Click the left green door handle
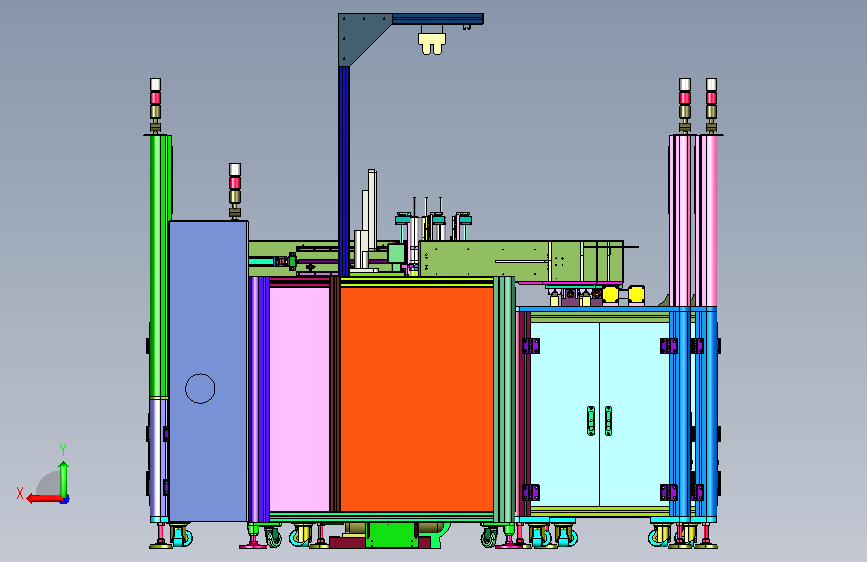Viewport: 867px width, 562px height. 591,421
